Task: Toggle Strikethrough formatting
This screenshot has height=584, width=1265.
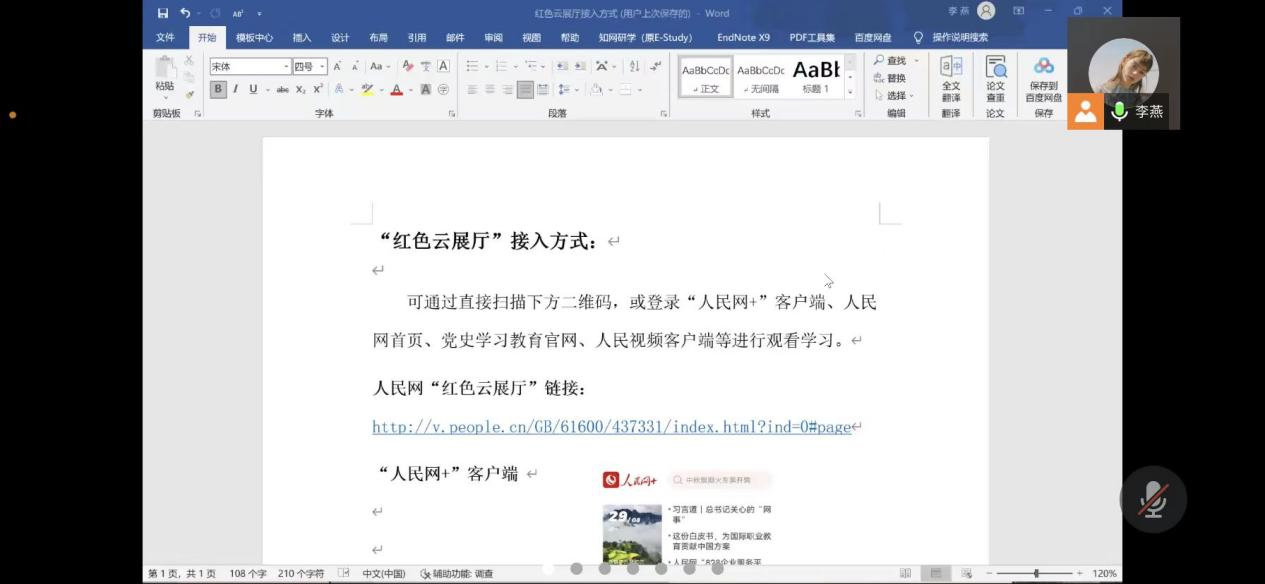Action: click(x=283, y=89)
